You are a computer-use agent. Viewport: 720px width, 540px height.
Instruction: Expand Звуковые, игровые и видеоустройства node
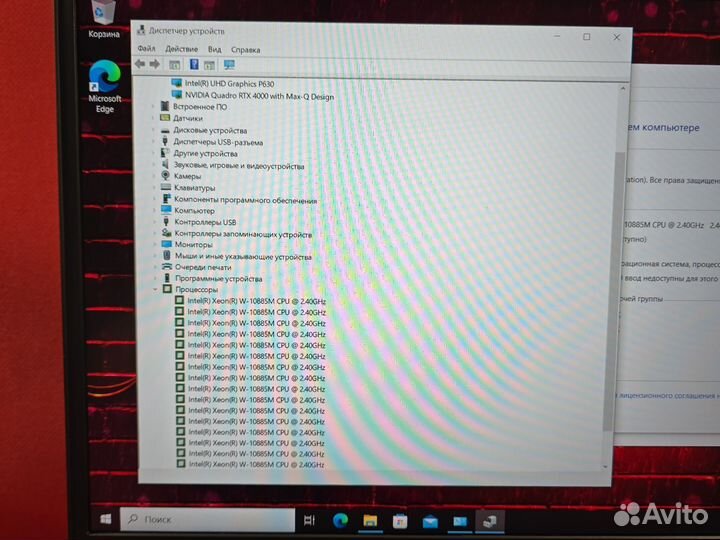(x=154, y=165)
